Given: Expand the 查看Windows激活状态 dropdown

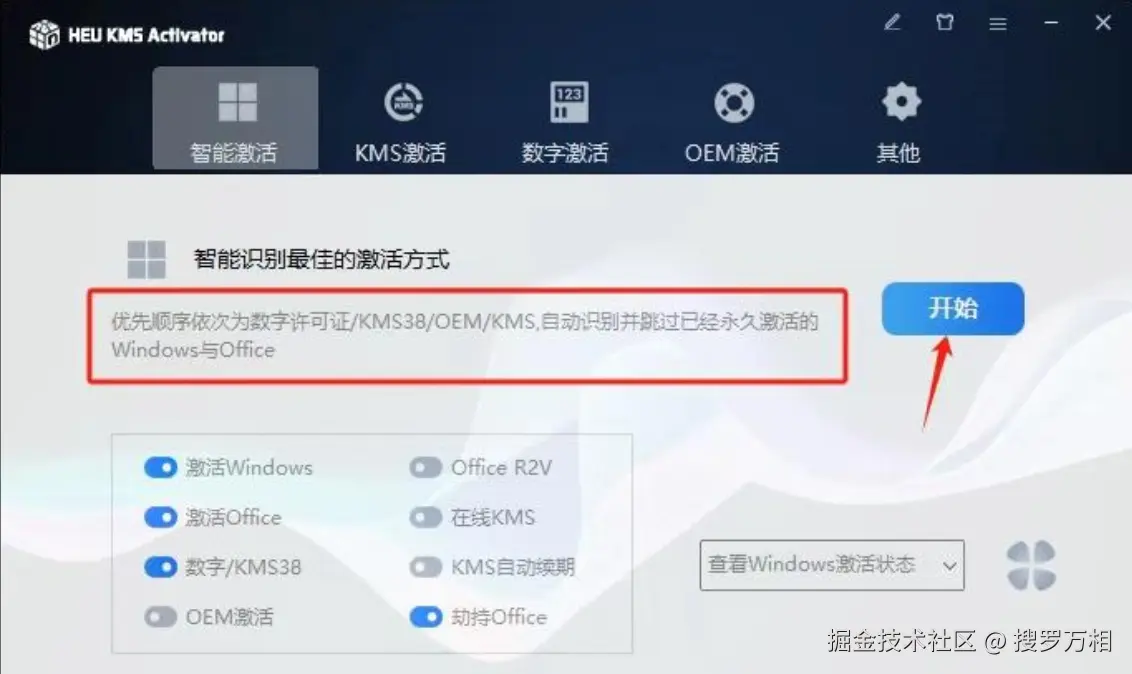Looking at the screenshot, I should click(832, 565).
